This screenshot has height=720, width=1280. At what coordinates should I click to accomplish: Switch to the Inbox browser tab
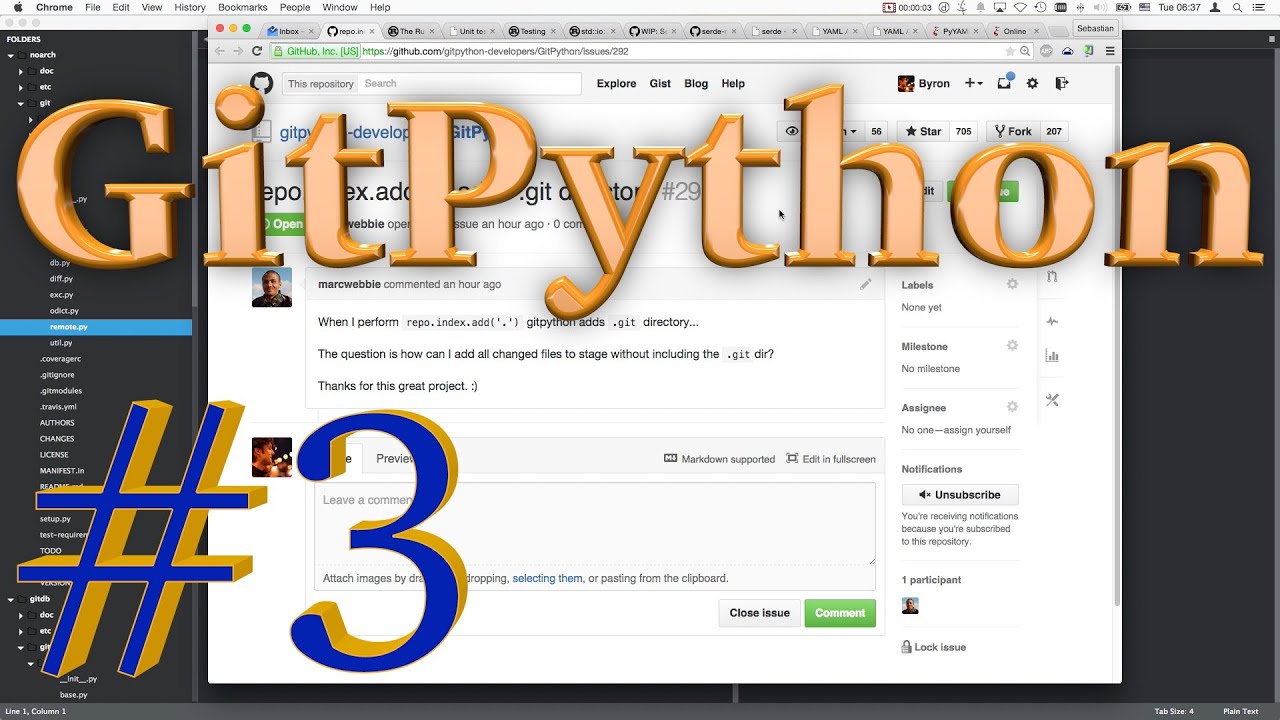pos(288,31)
